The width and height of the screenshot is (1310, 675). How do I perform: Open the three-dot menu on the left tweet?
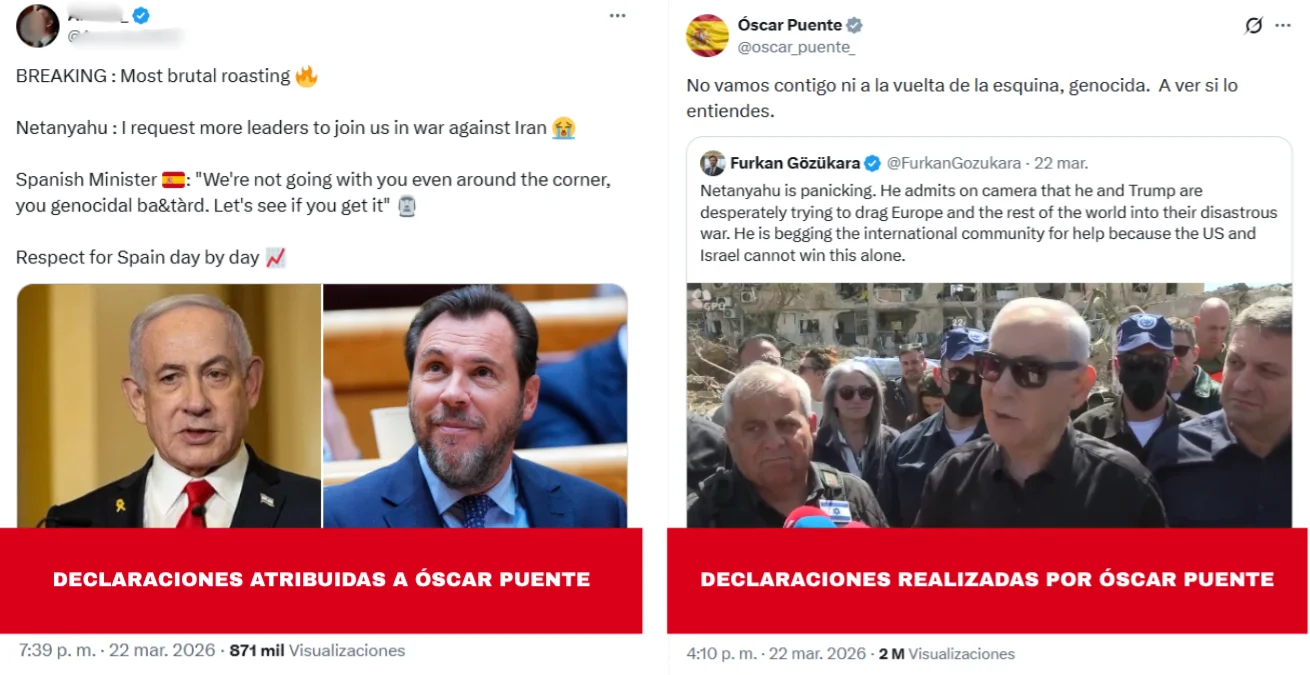coord(619,17)
